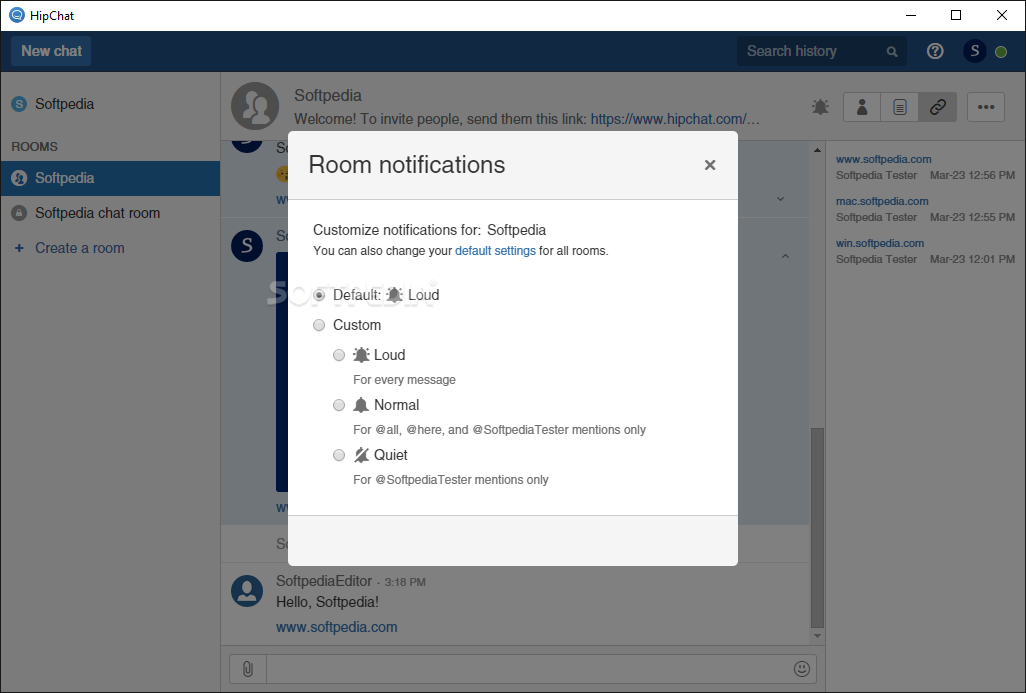Screen dimensions: 1026x693
Task: Click the Normal bell icon
Action: point(361,405)
